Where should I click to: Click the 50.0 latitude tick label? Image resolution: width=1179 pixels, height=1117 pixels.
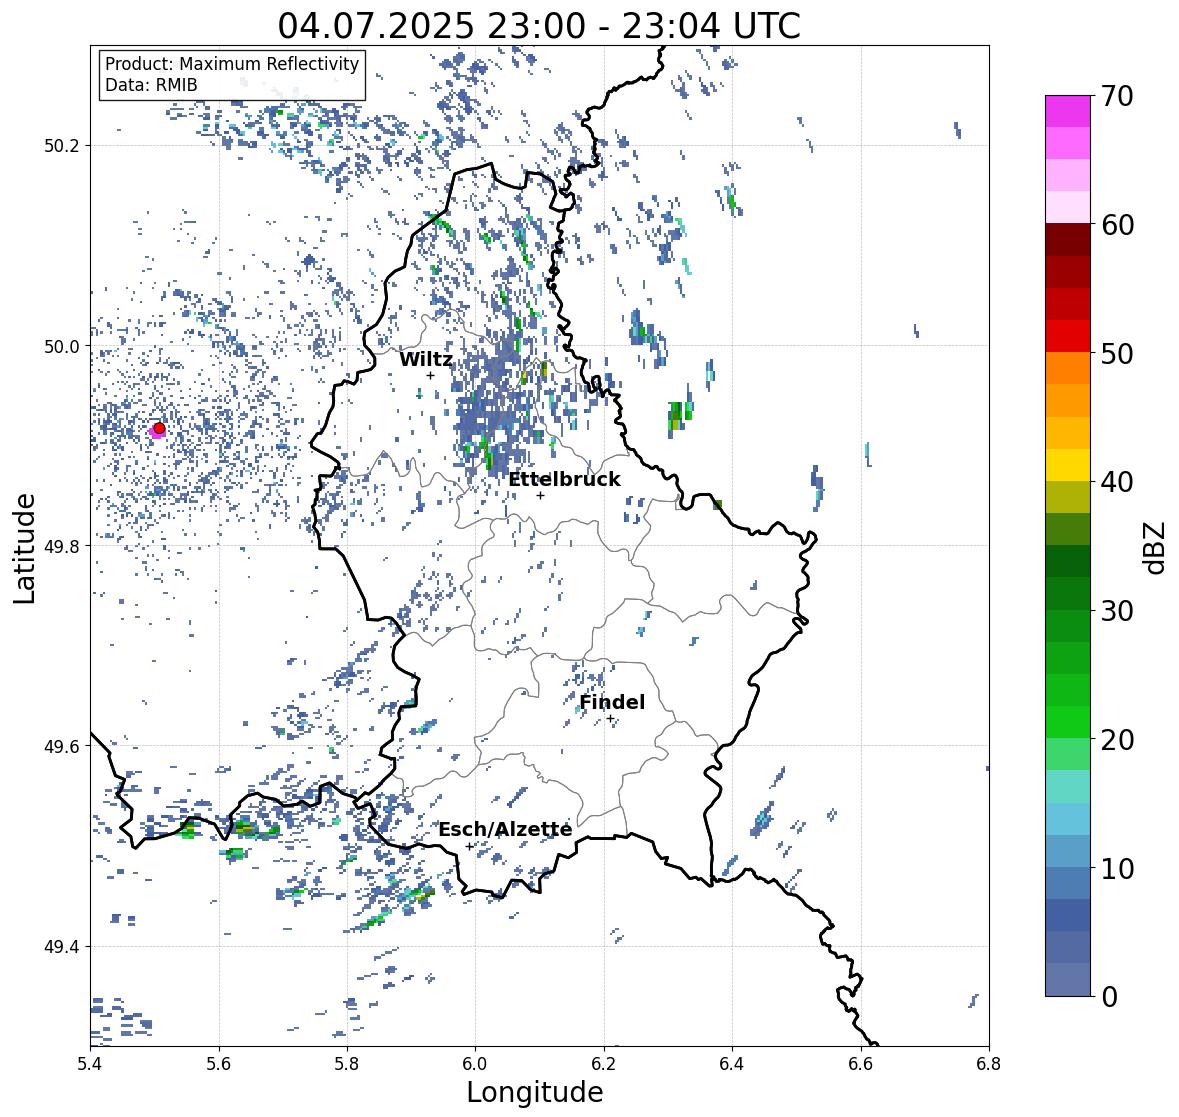pos(61,347)
